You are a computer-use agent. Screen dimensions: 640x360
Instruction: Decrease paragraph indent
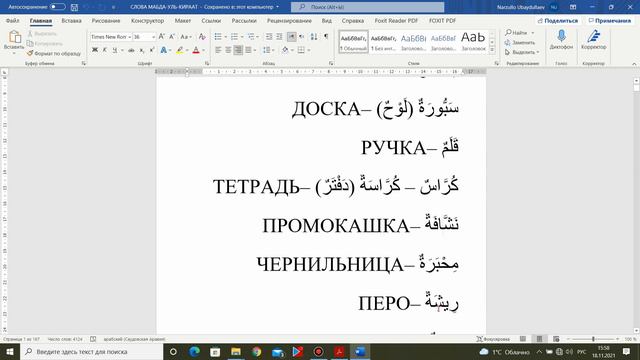coord(269,37)
